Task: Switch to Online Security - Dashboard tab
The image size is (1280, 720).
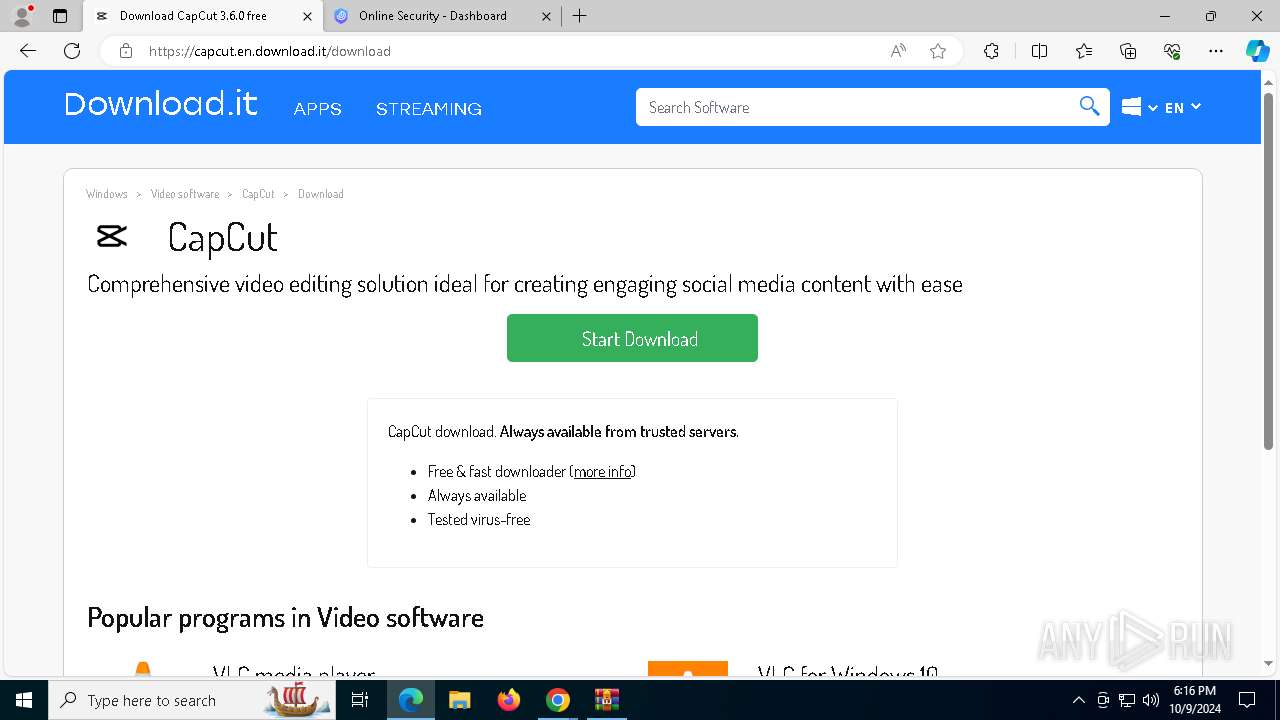Action: [443, 16]
